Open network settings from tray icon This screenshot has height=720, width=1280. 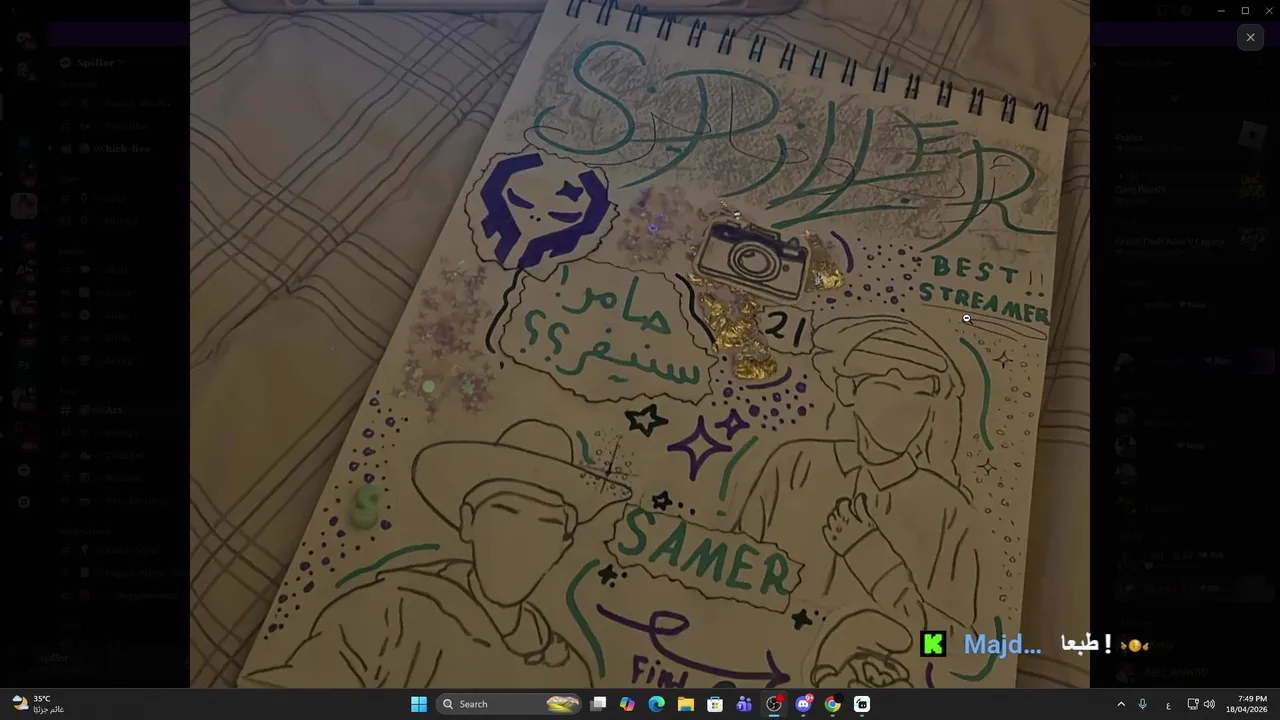click(x=1193, y=704)
